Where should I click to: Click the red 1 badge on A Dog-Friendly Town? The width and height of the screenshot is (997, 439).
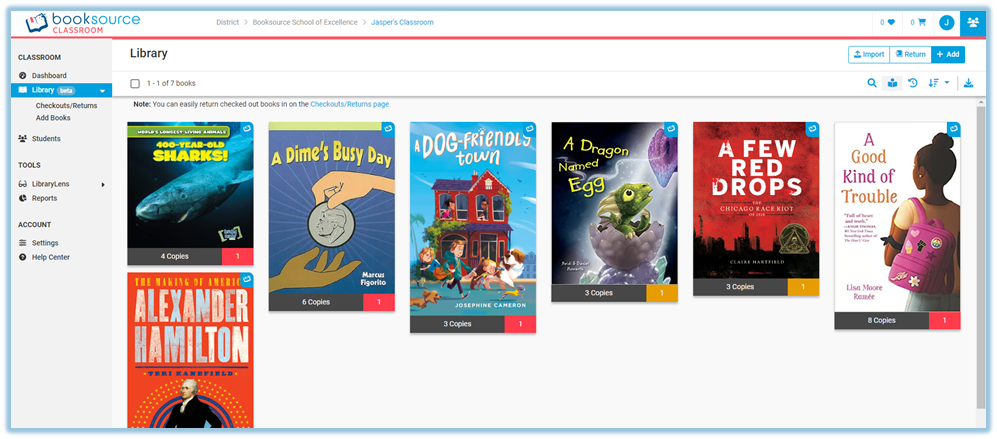click(520, 324)
